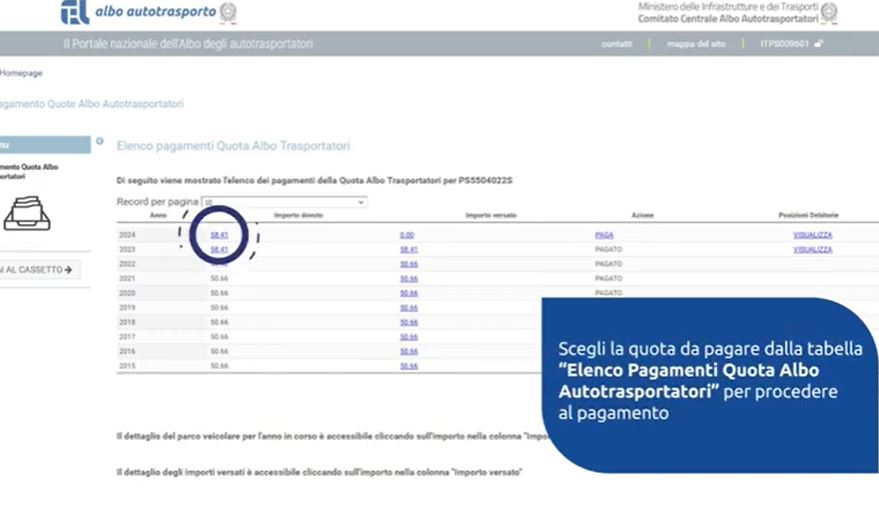Click importo versato 50.66 for 2021
The width and height of the screenshot is (879, 506).
click(409, 279)
